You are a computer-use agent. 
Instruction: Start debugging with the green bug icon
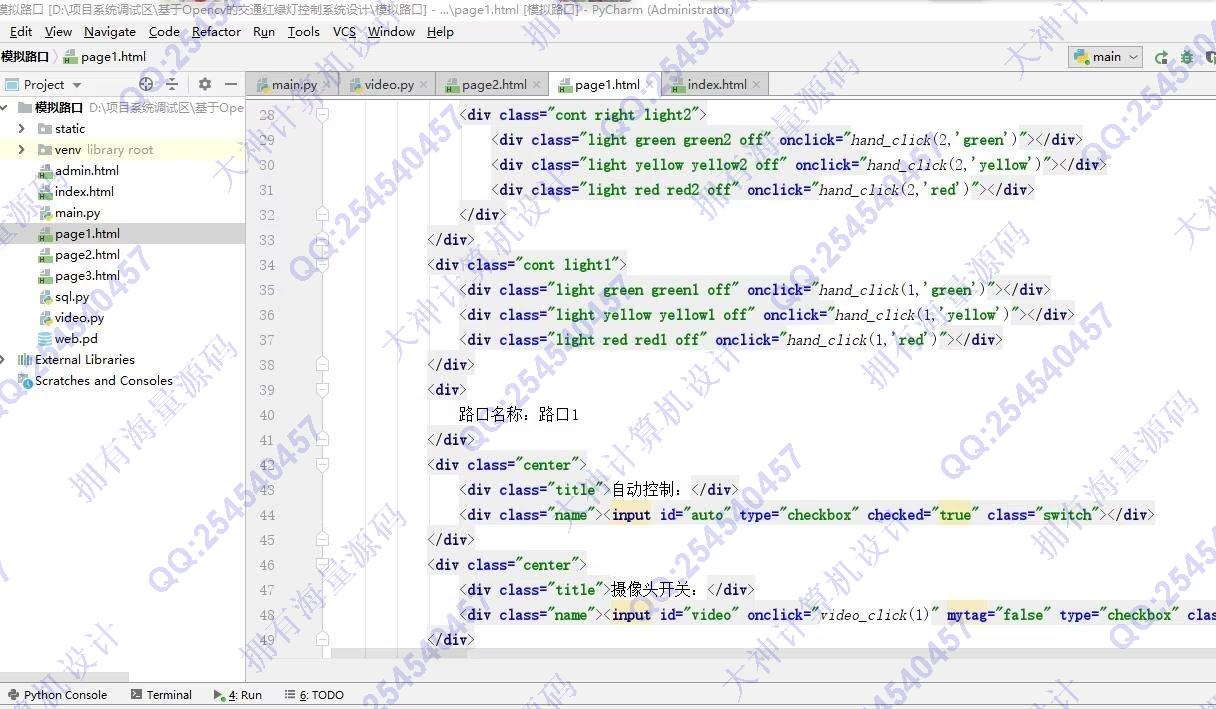(x=1187, y=57)
